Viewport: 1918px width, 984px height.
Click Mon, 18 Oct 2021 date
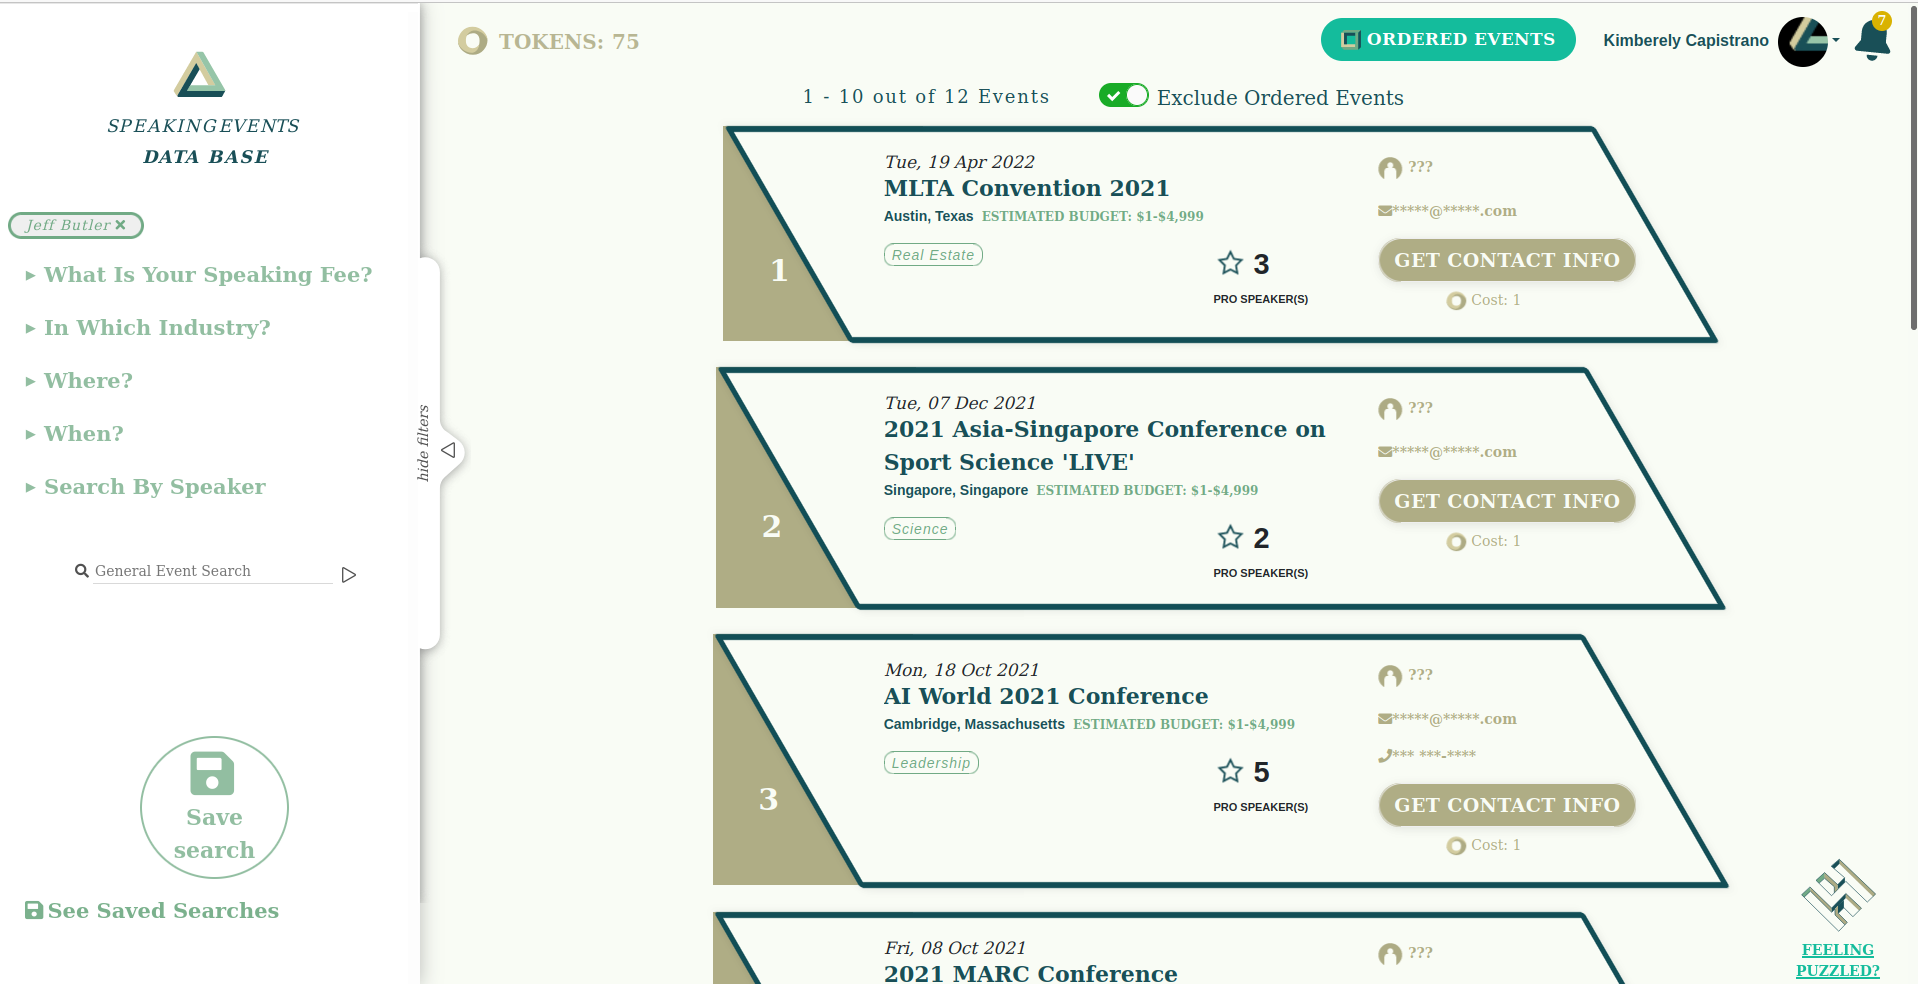point(962,670)
